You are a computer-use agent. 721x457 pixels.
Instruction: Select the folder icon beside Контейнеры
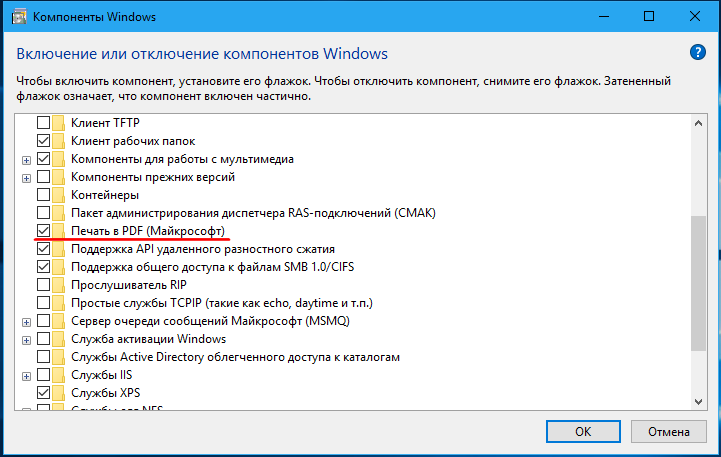click(58, 195)
